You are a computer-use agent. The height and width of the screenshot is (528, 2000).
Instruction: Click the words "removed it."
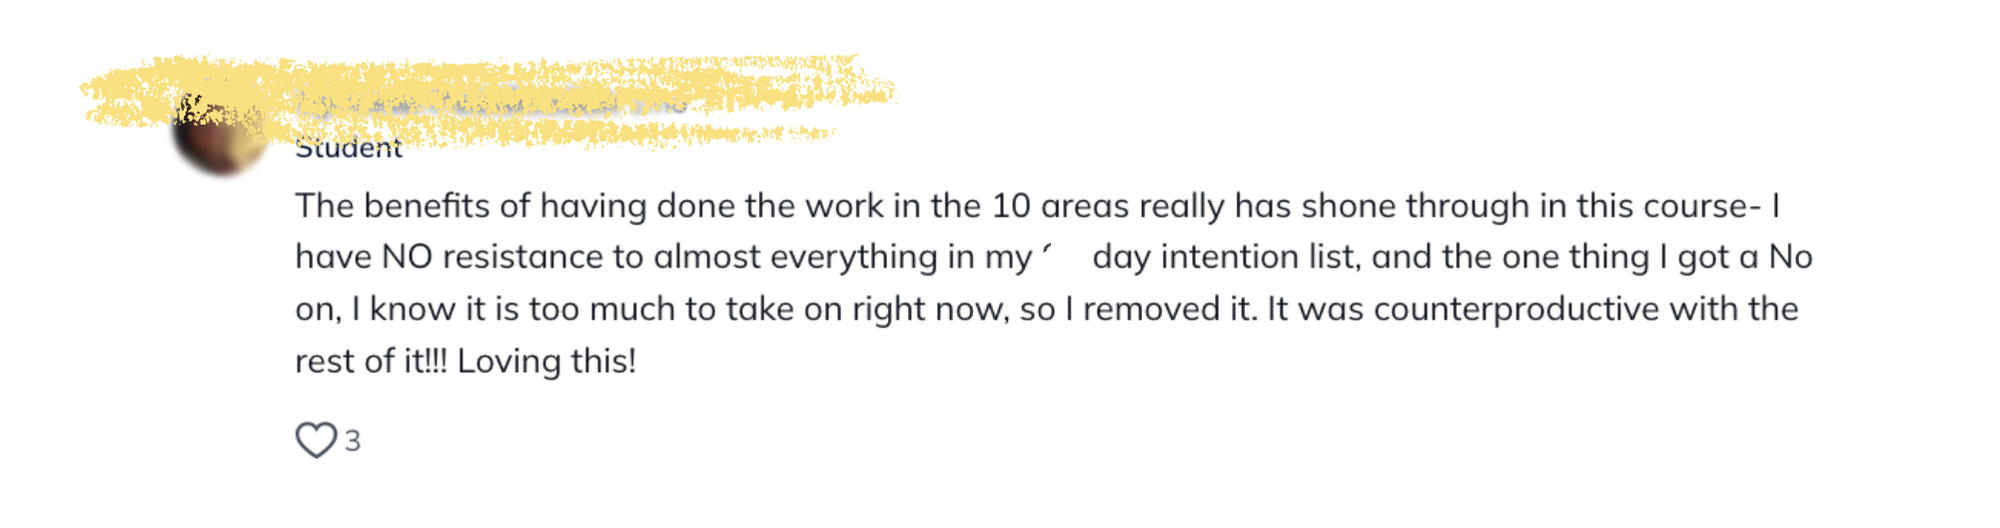[x=1169, y=309]
